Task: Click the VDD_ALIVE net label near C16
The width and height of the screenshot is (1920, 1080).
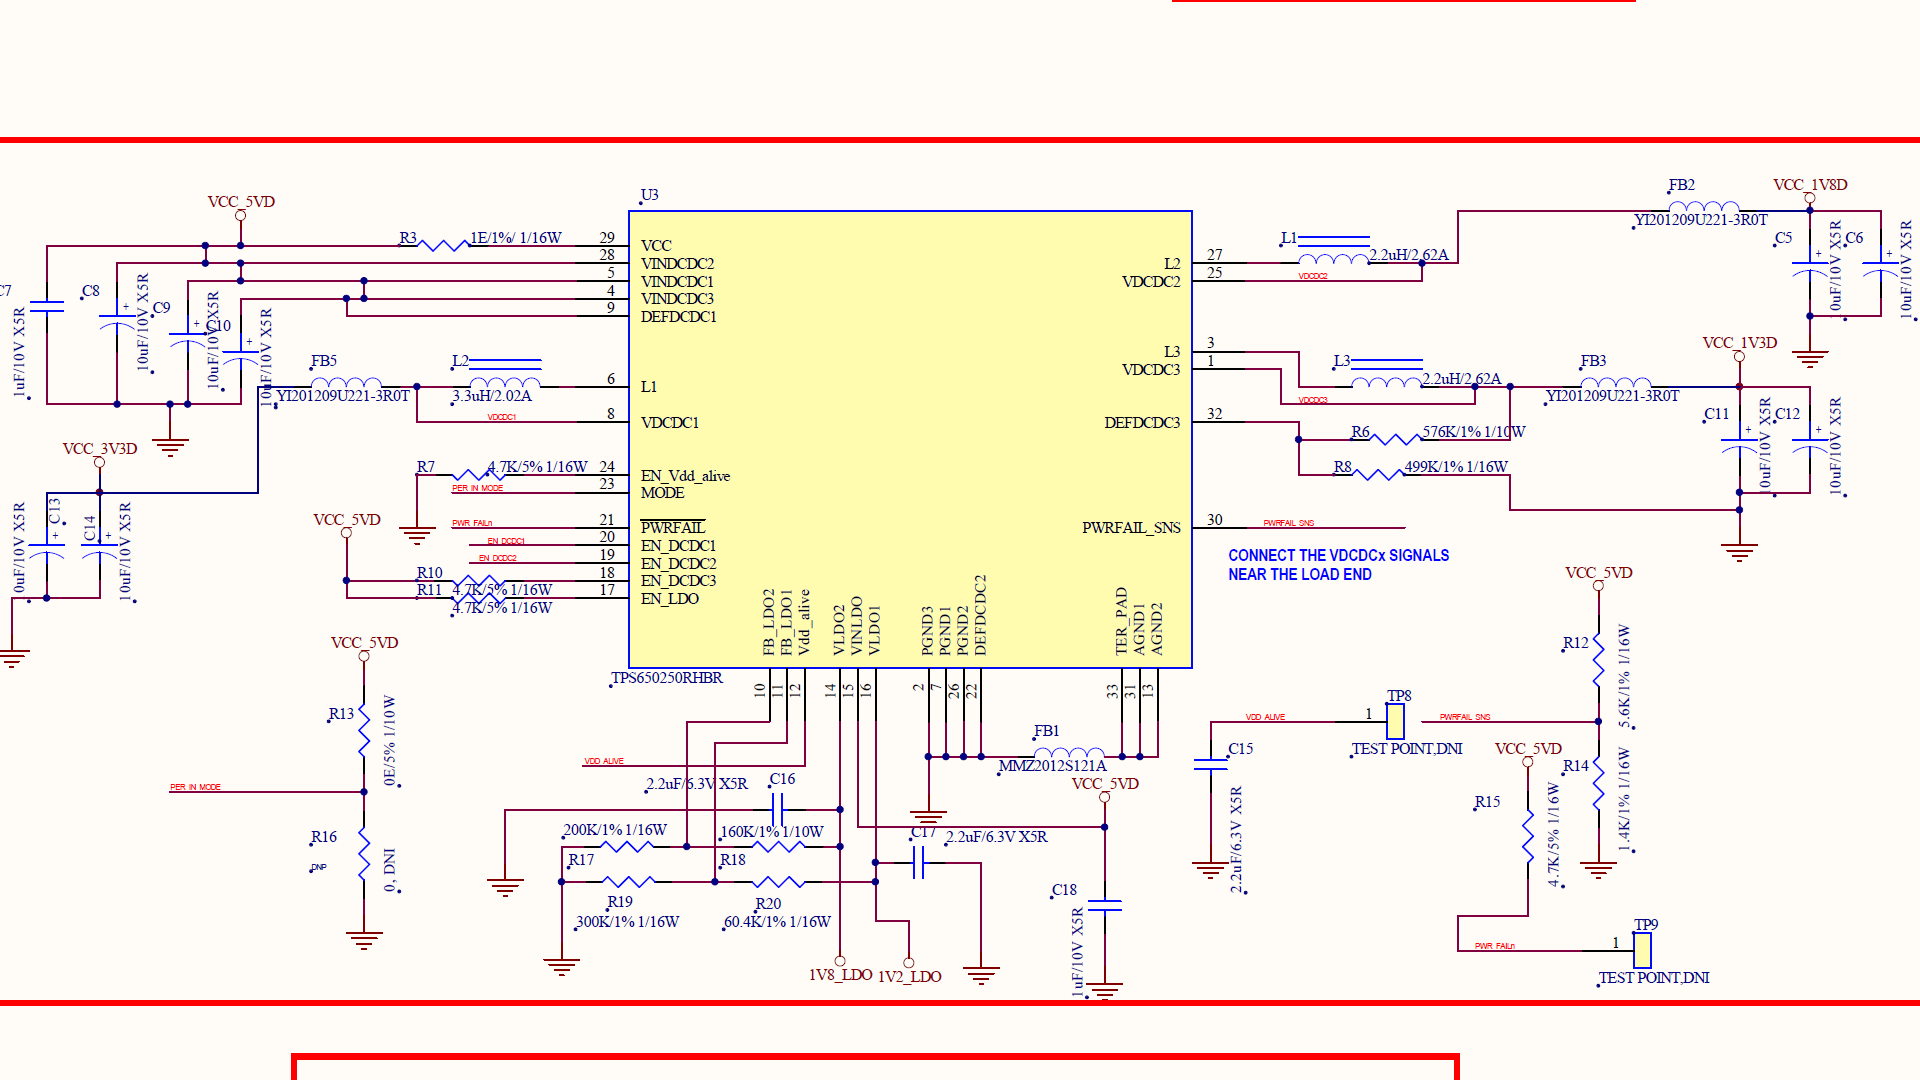Action: (604, 761)
